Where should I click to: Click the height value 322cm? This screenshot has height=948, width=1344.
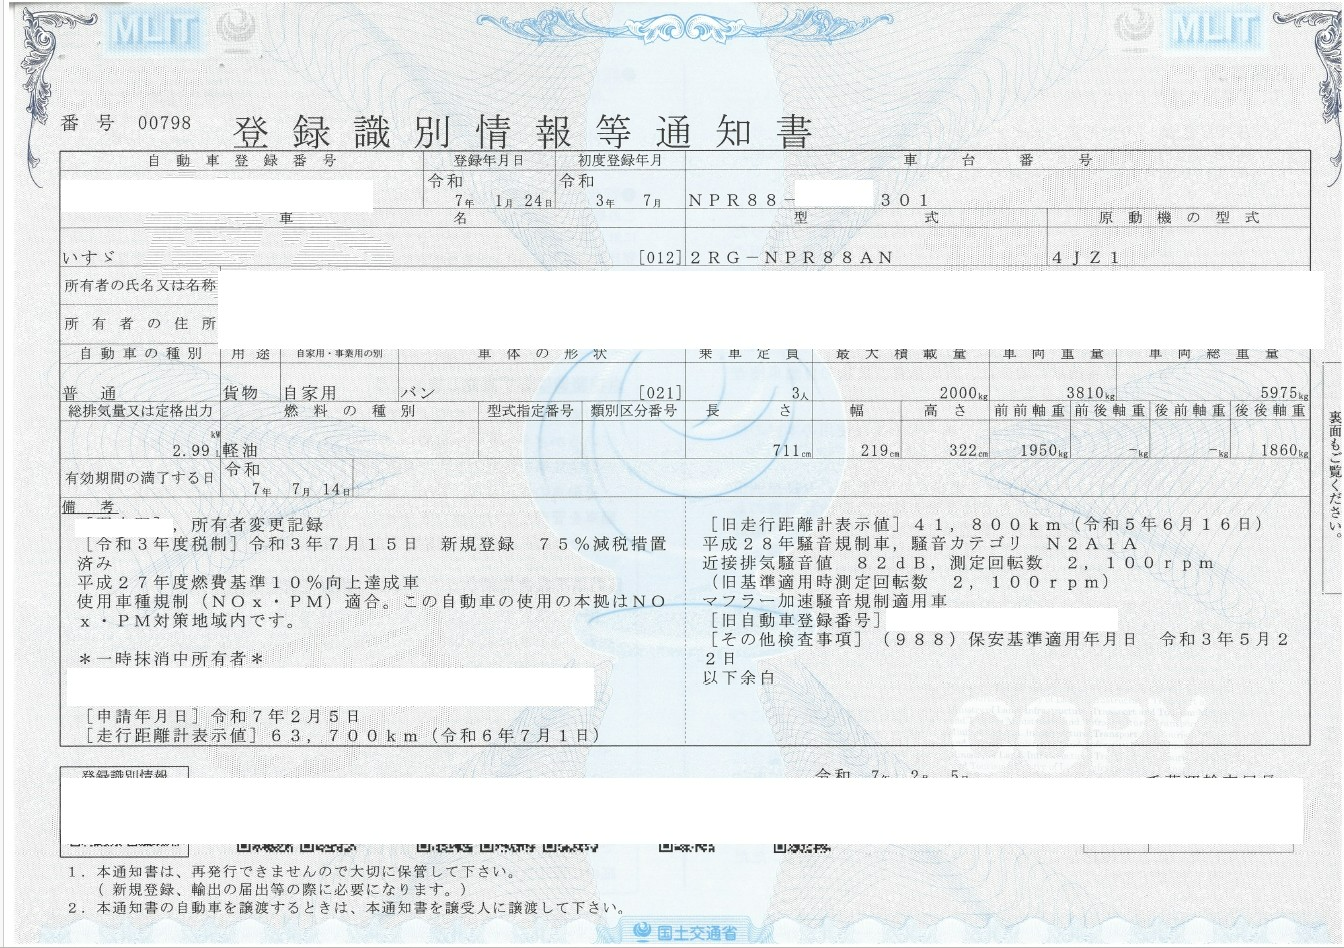[x=969, y=451]
